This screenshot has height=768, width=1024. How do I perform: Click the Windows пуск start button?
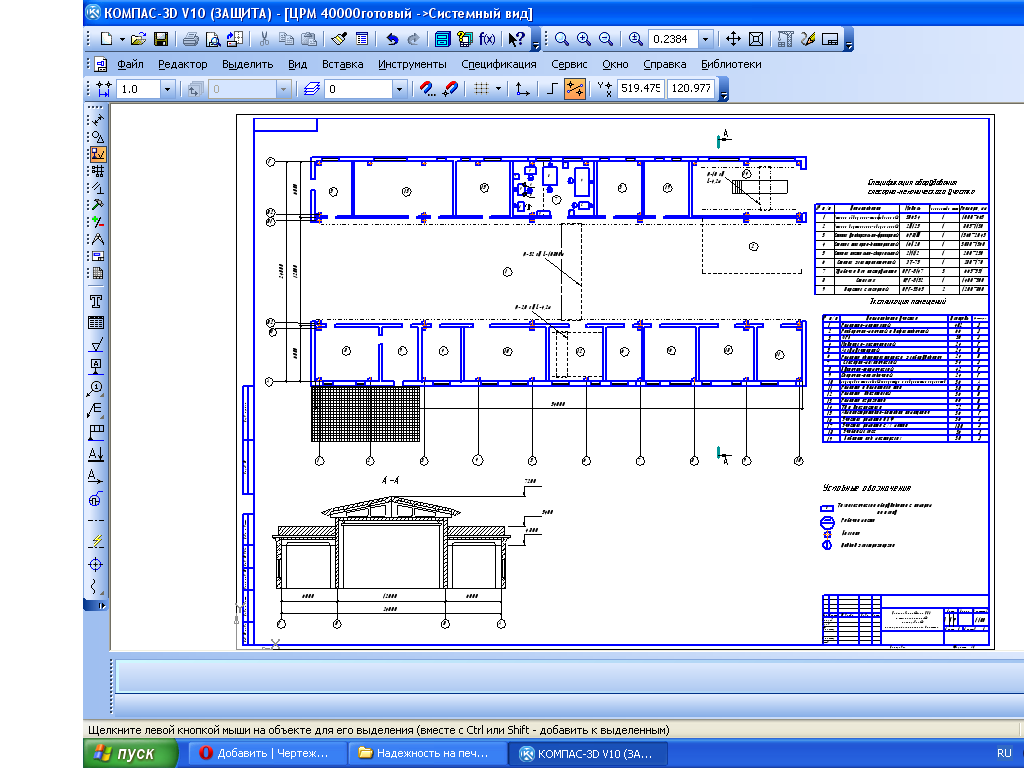131,754
